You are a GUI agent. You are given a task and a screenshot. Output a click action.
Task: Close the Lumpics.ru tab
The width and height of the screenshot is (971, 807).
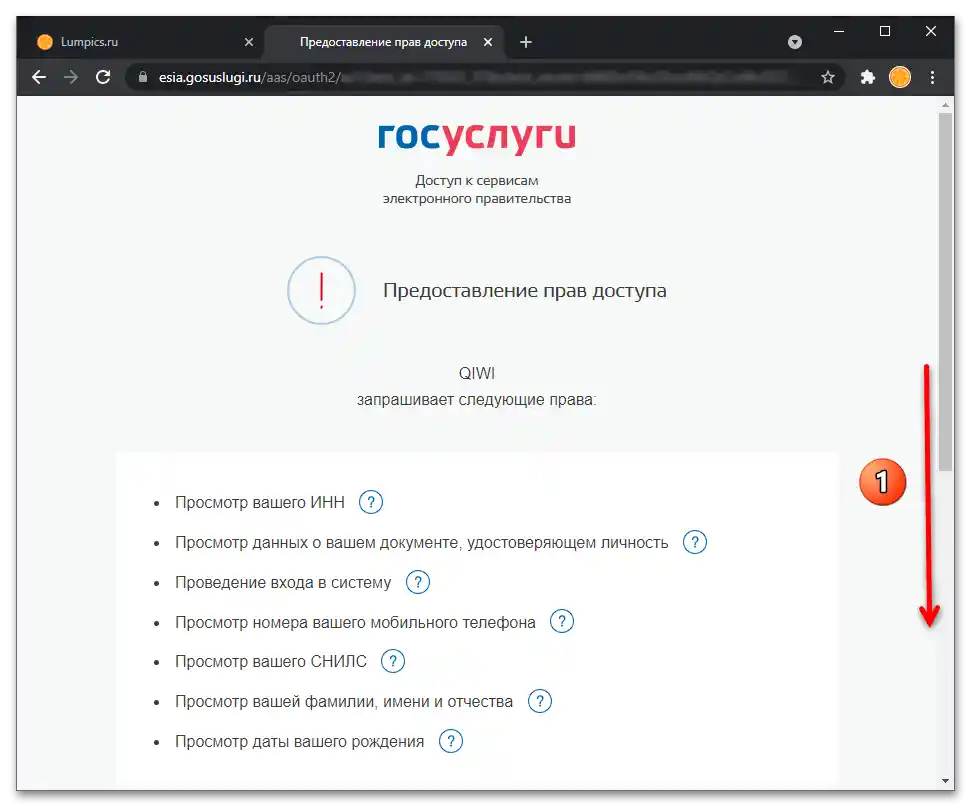249,42
